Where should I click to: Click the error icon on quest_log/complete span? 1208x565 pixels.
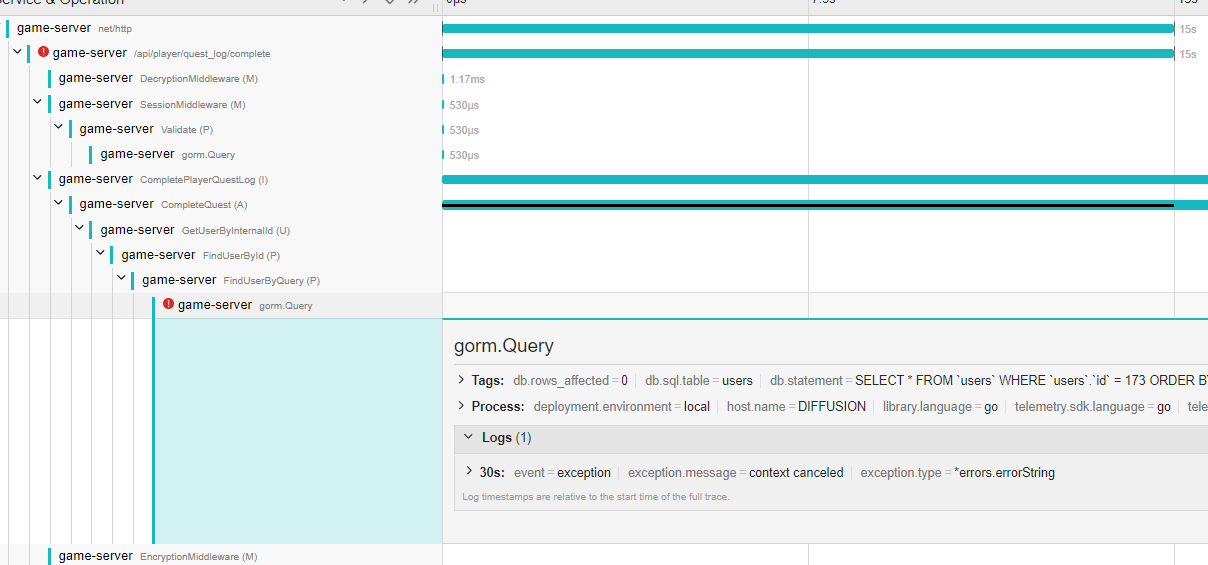pos(43,52)
